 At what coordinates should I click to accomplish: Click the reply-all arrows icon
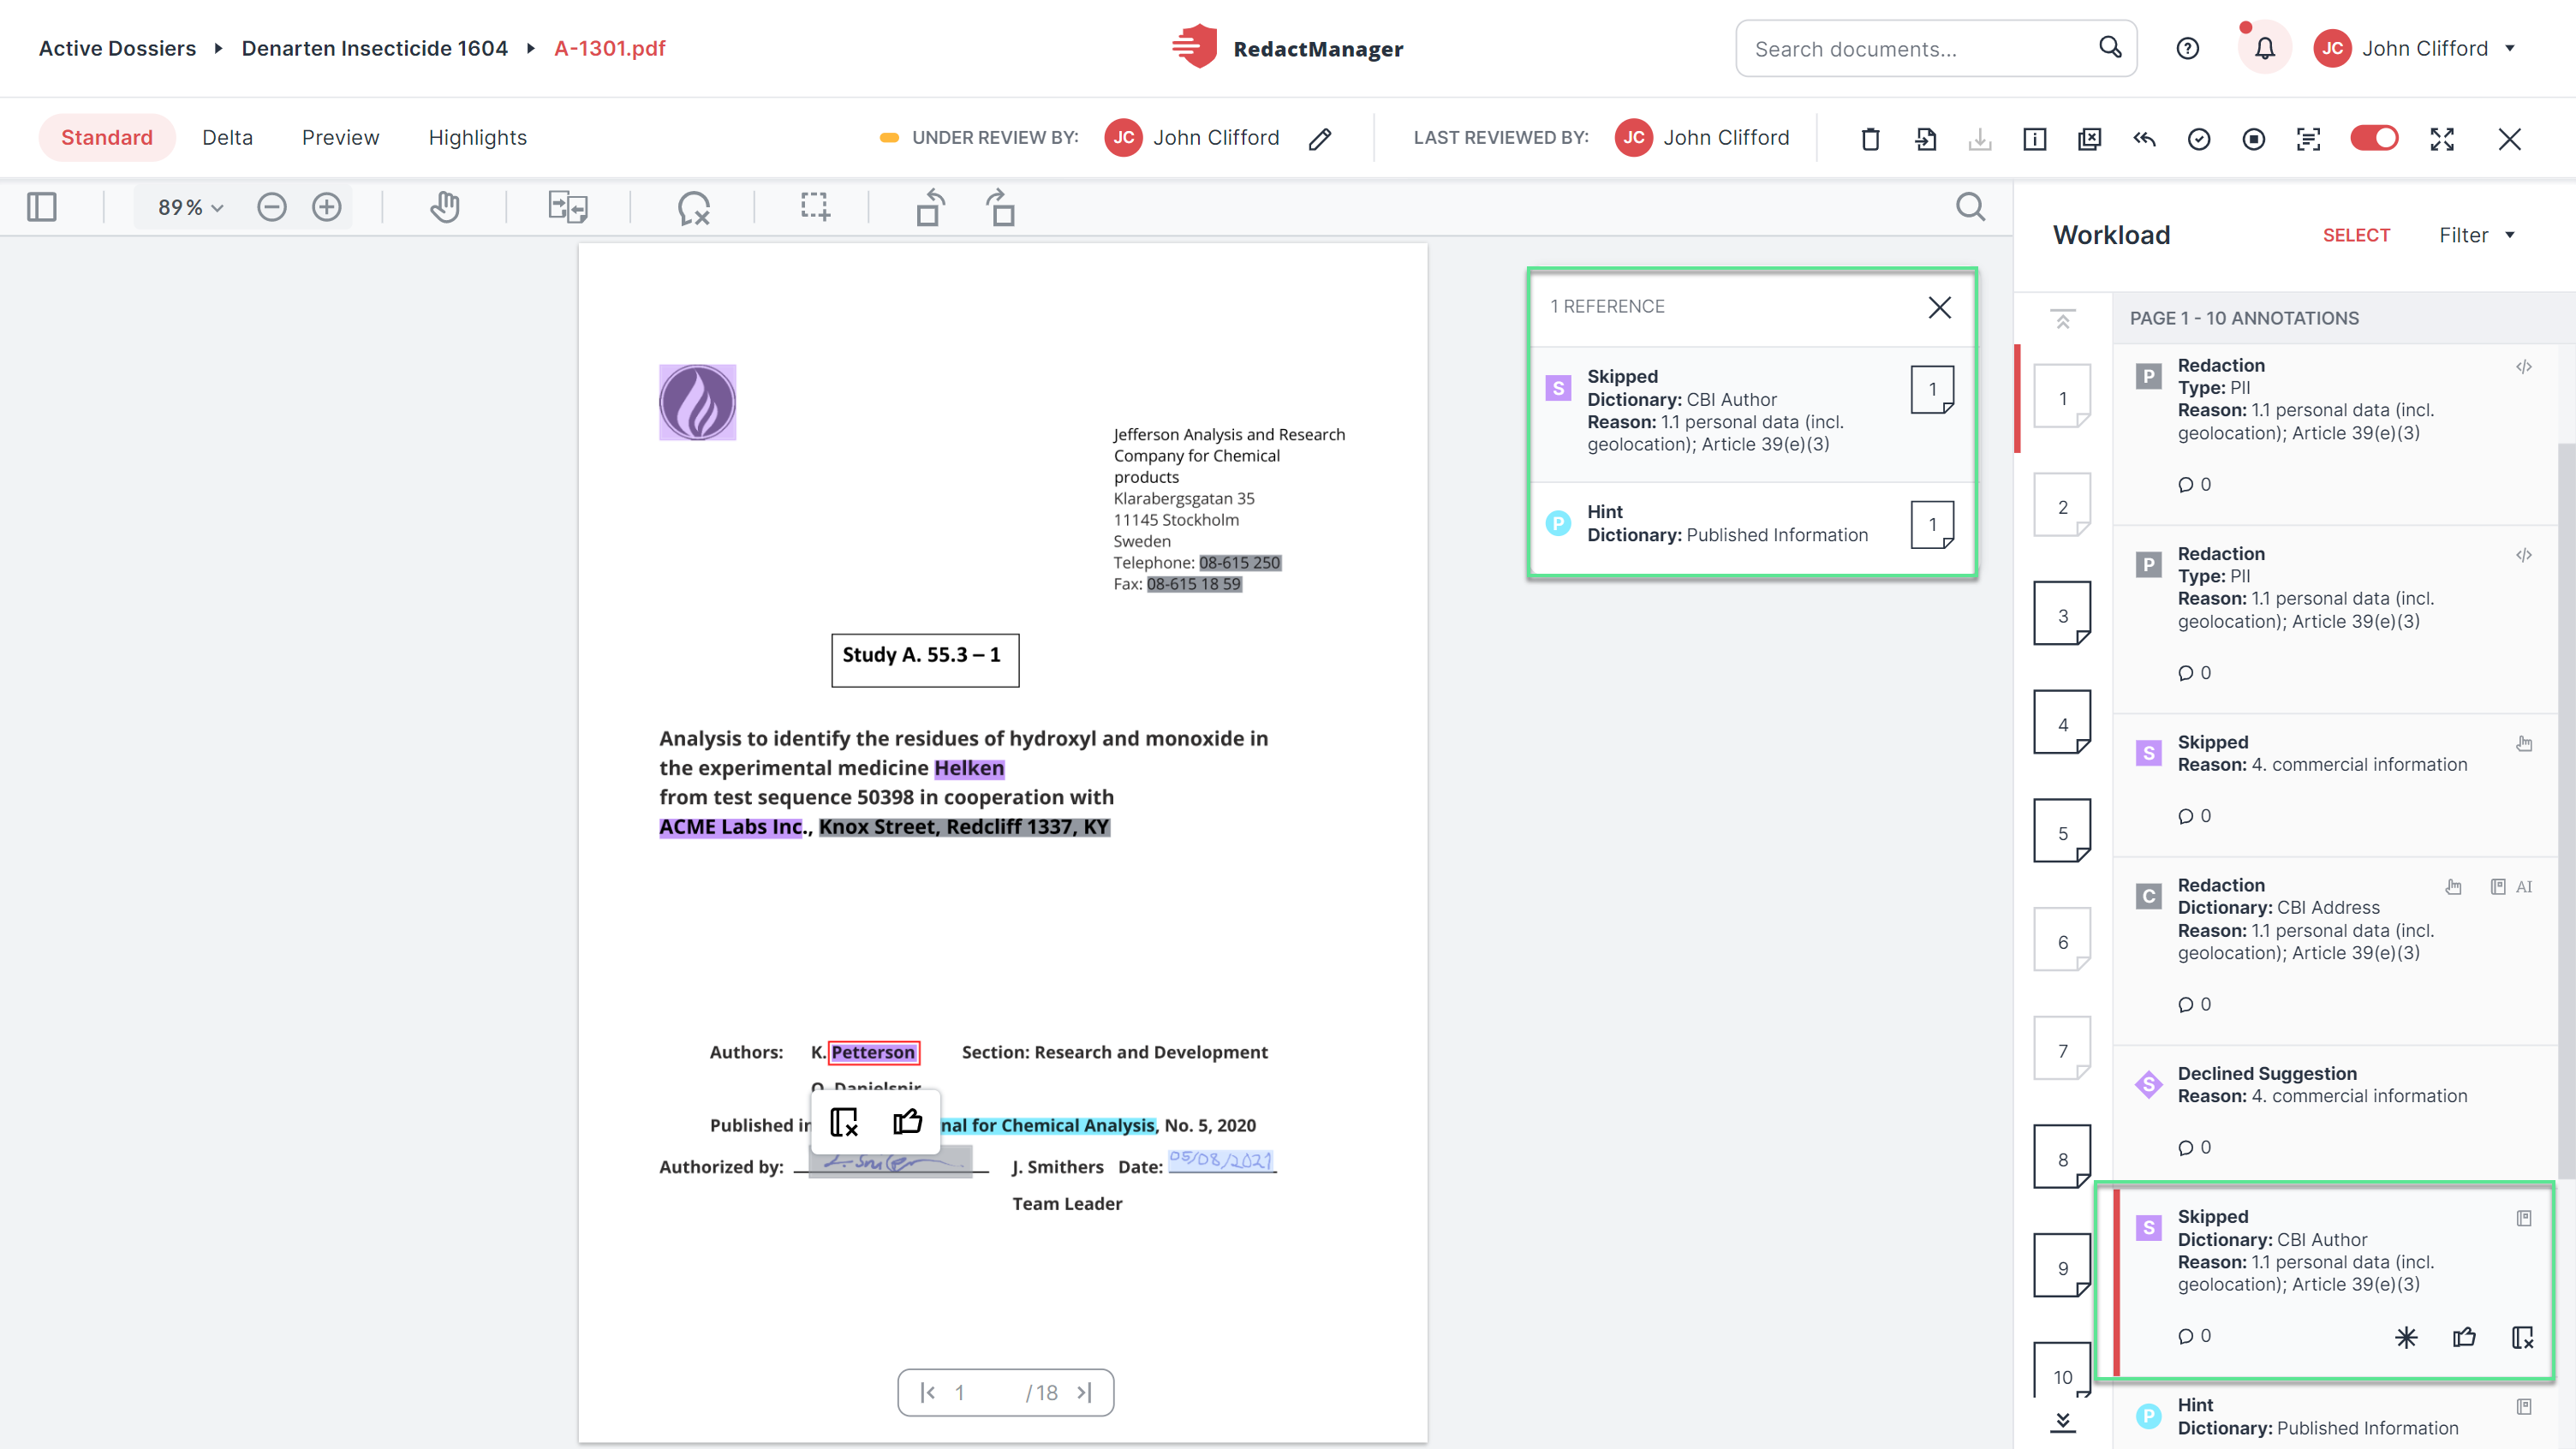coord(2144,139)
